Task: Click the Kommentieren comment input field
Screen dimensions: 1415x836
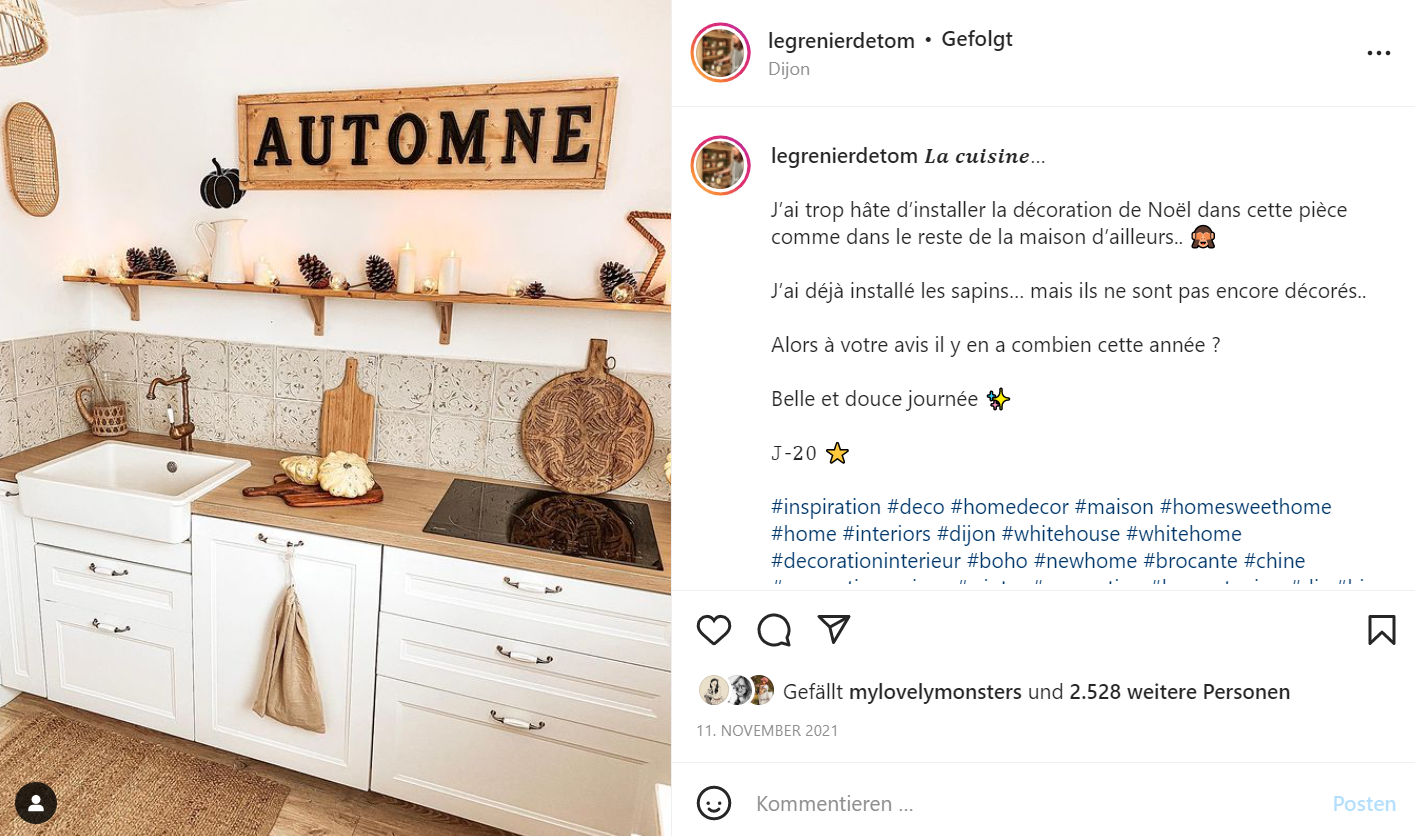Action: [1035, 804]
